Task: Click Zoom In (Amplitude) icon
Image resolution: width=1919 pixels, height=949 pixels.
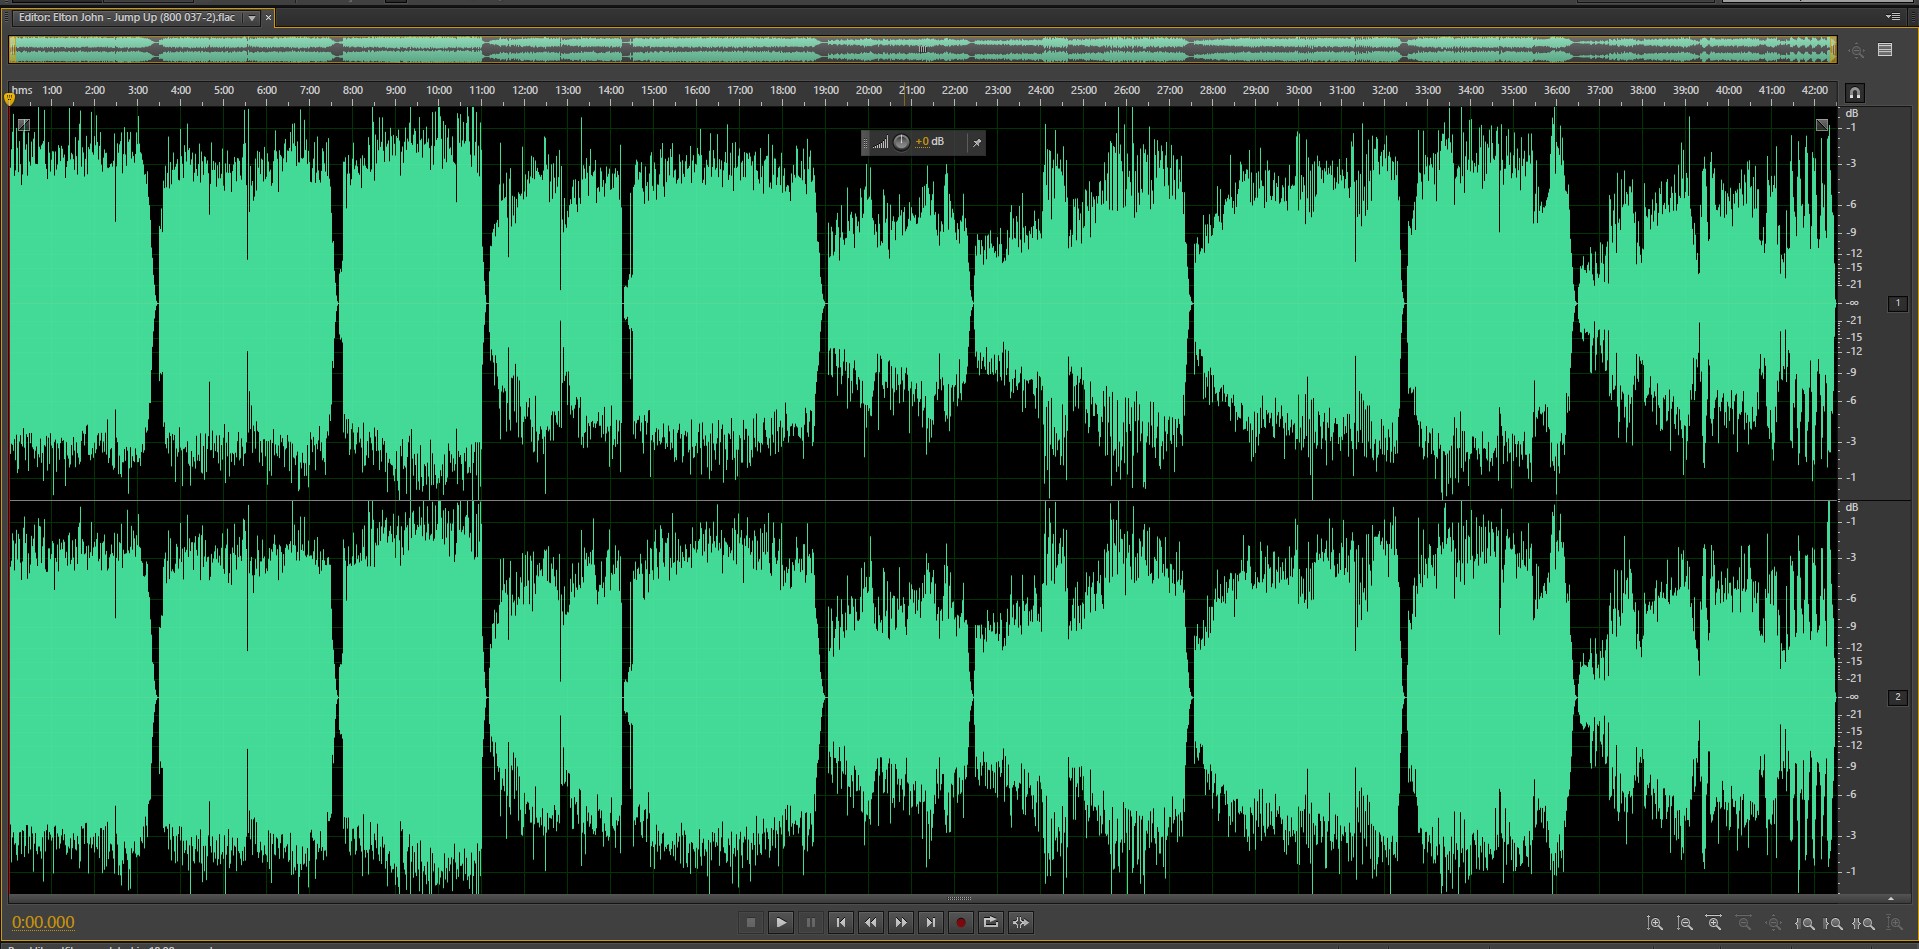Action: (x=1655, y=923)
